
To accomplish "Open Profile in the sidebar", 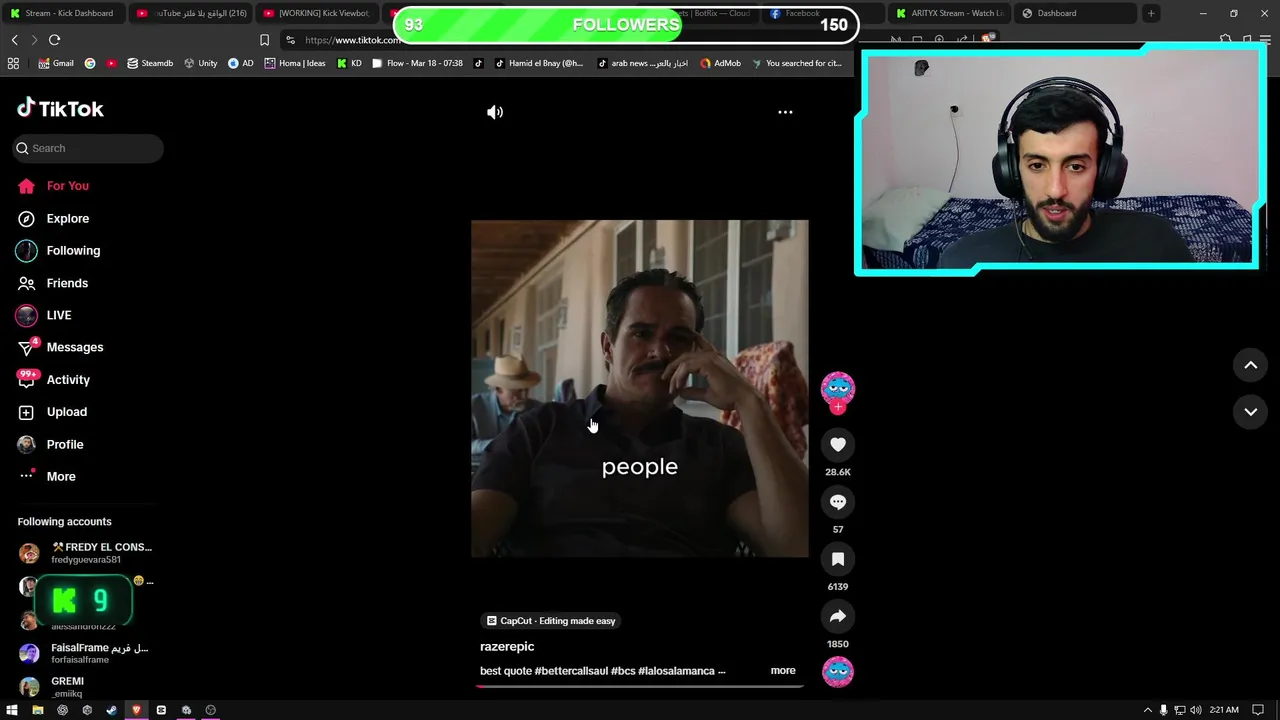I will [66, 444].
